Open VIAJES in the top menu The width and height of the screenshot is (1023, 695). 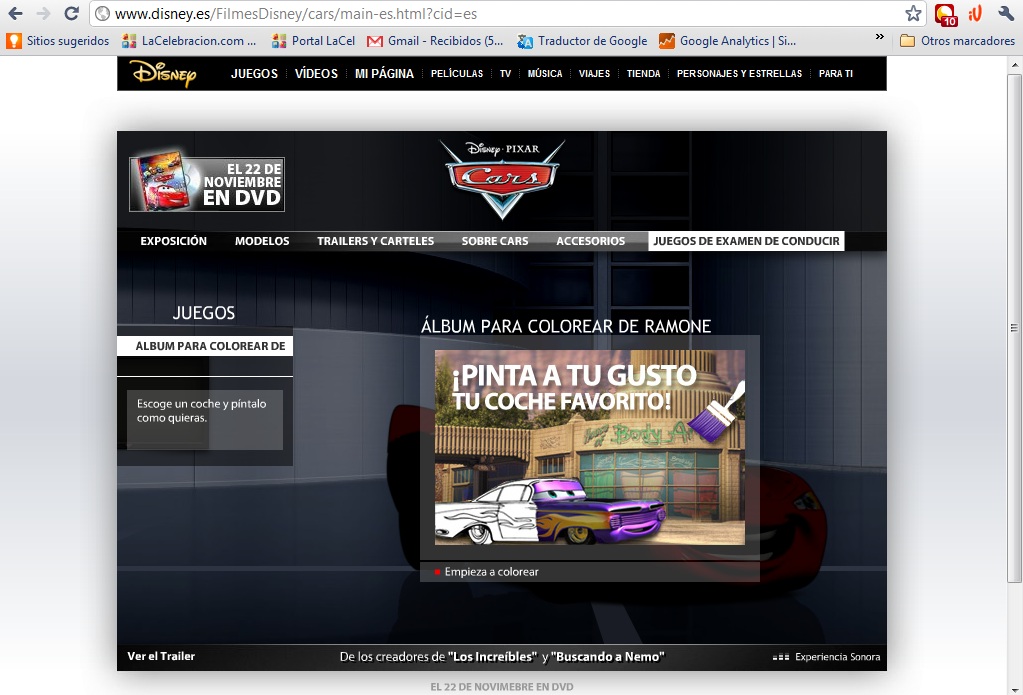tap(594, 74)
